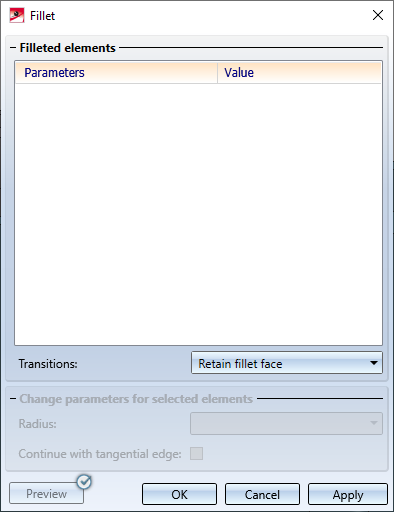Close the Fillet dialog with the X

coord(378,15)
